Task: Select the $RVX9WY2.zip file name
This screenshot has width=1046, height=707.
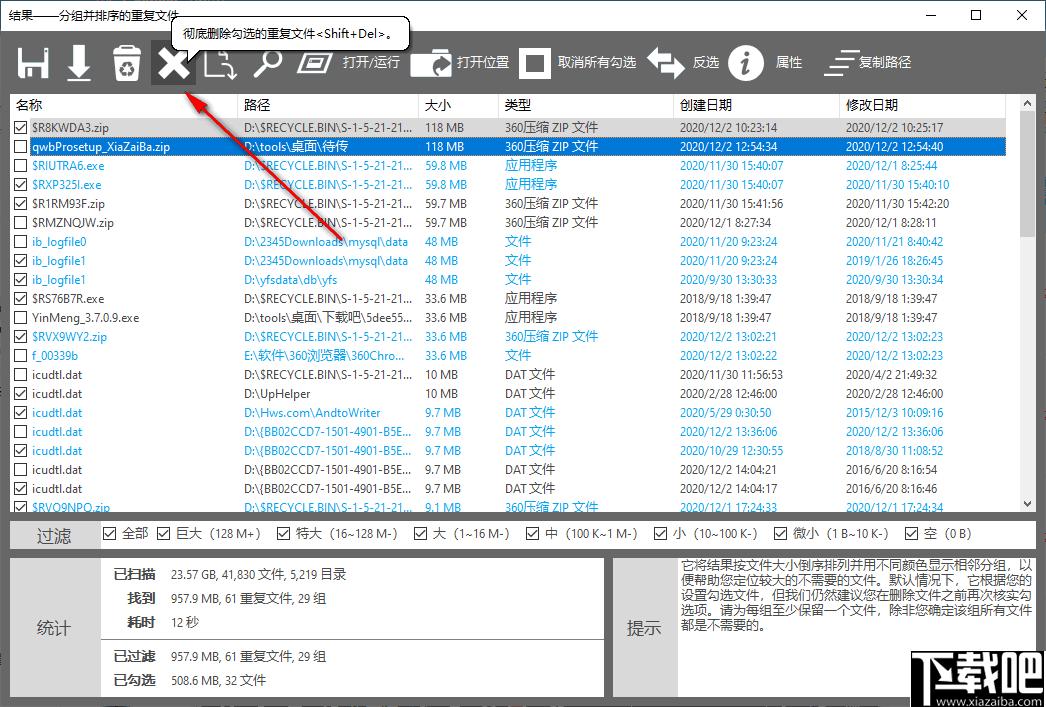Action: (69, 337)
